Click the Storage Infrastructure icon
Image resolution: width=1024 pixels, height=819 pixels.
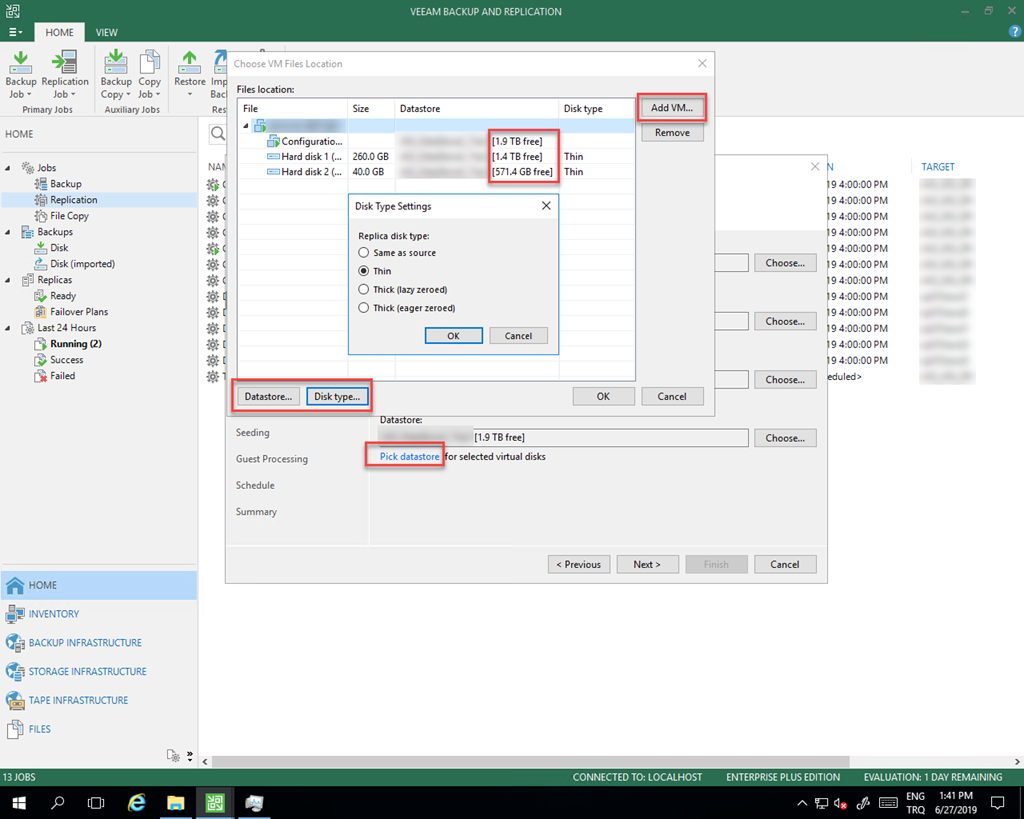pos(15,671)
